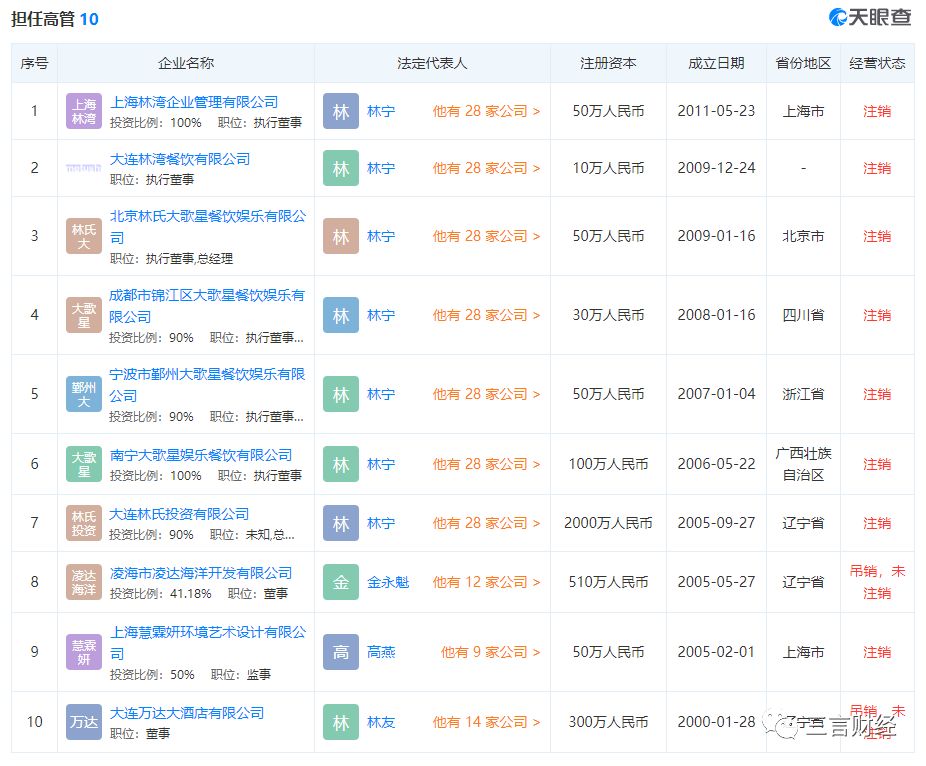Expand '他有 28 家公司' in 宁波市鄞州 row
926x766 pixels.
click(x=486, y=394)
